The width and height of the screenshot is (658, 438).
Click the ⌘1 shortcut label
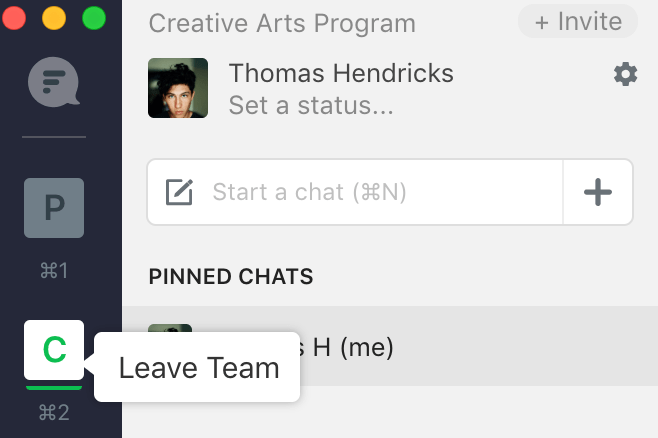54,270
